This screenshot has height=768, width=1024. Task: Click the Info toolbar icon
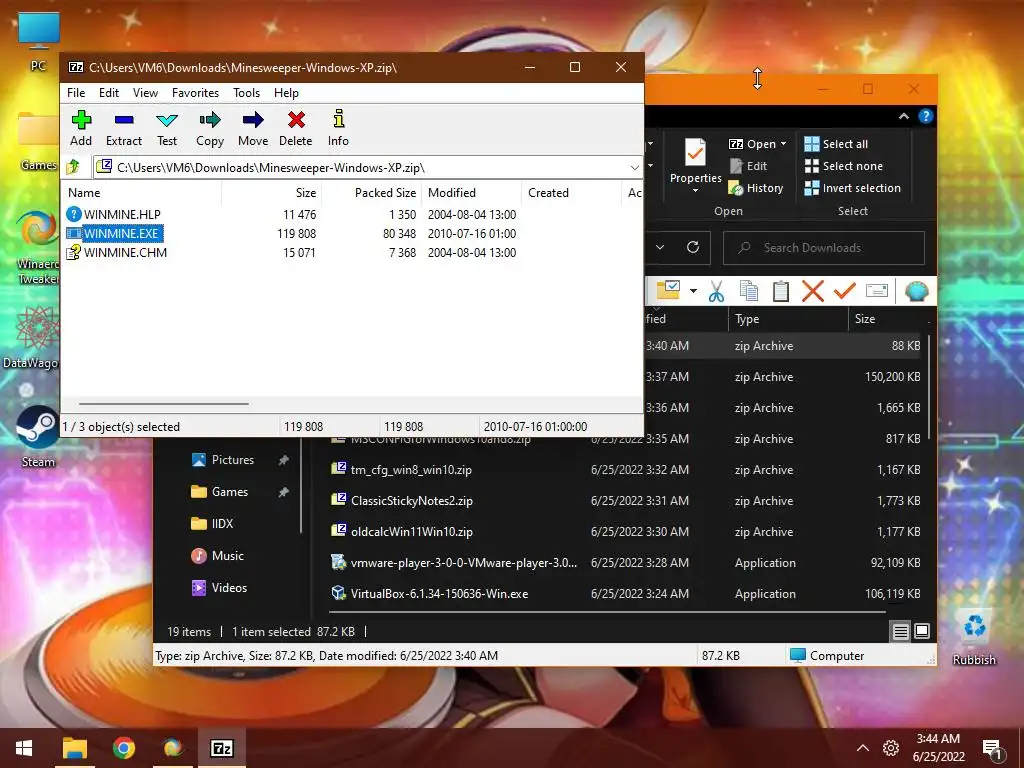point(338,129)
